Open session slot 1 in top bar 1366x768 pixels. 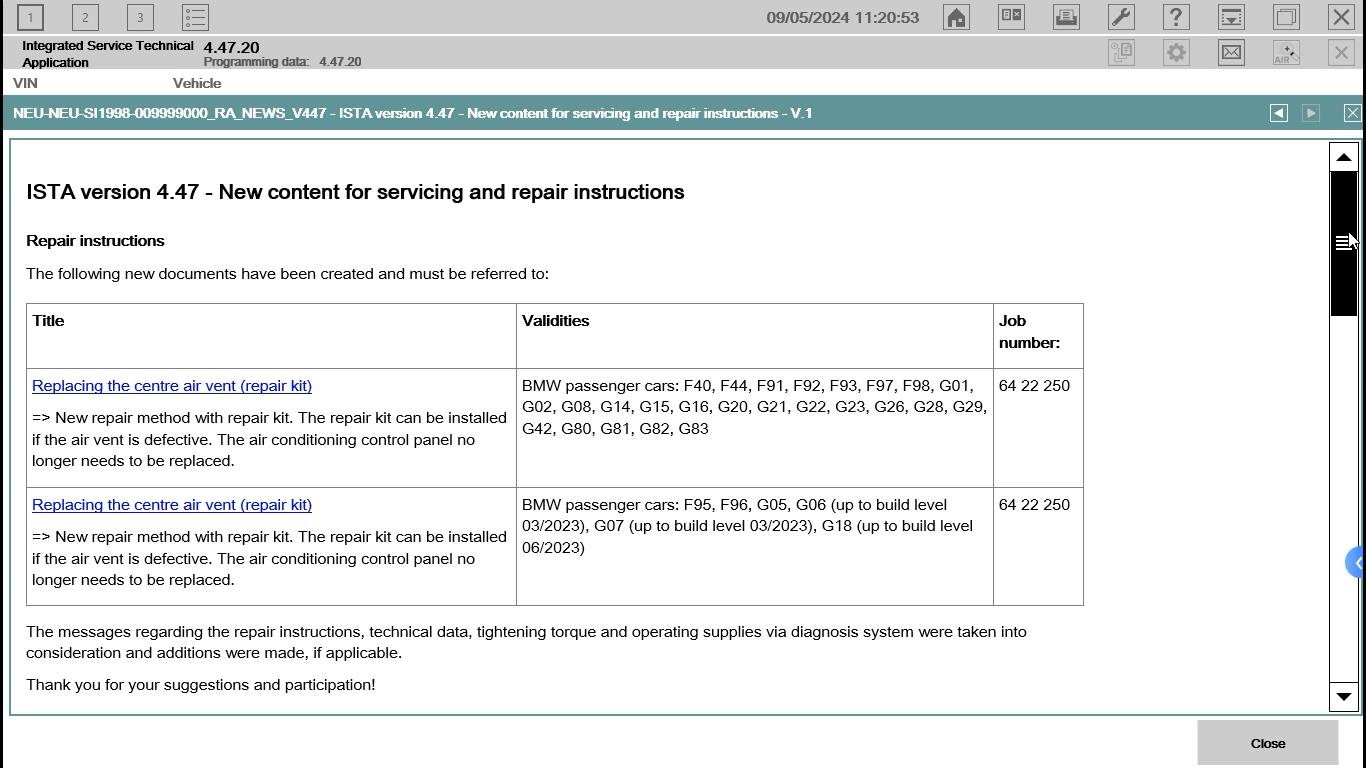point(30,17)
